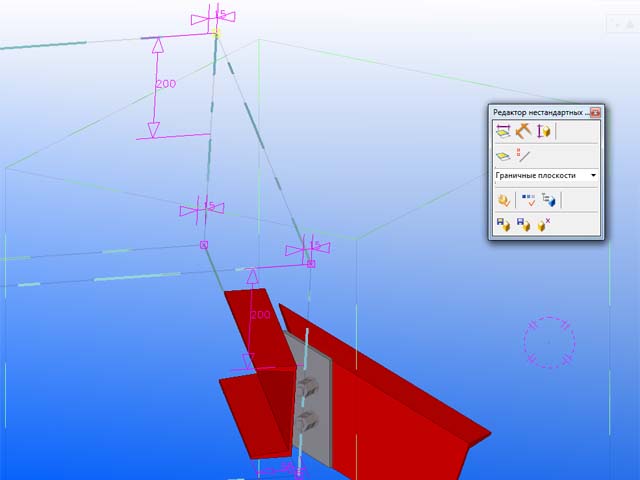This screenshot has height=480, width=640.
Task: Click the create distance dimension icon
Action: coord(503,131)
